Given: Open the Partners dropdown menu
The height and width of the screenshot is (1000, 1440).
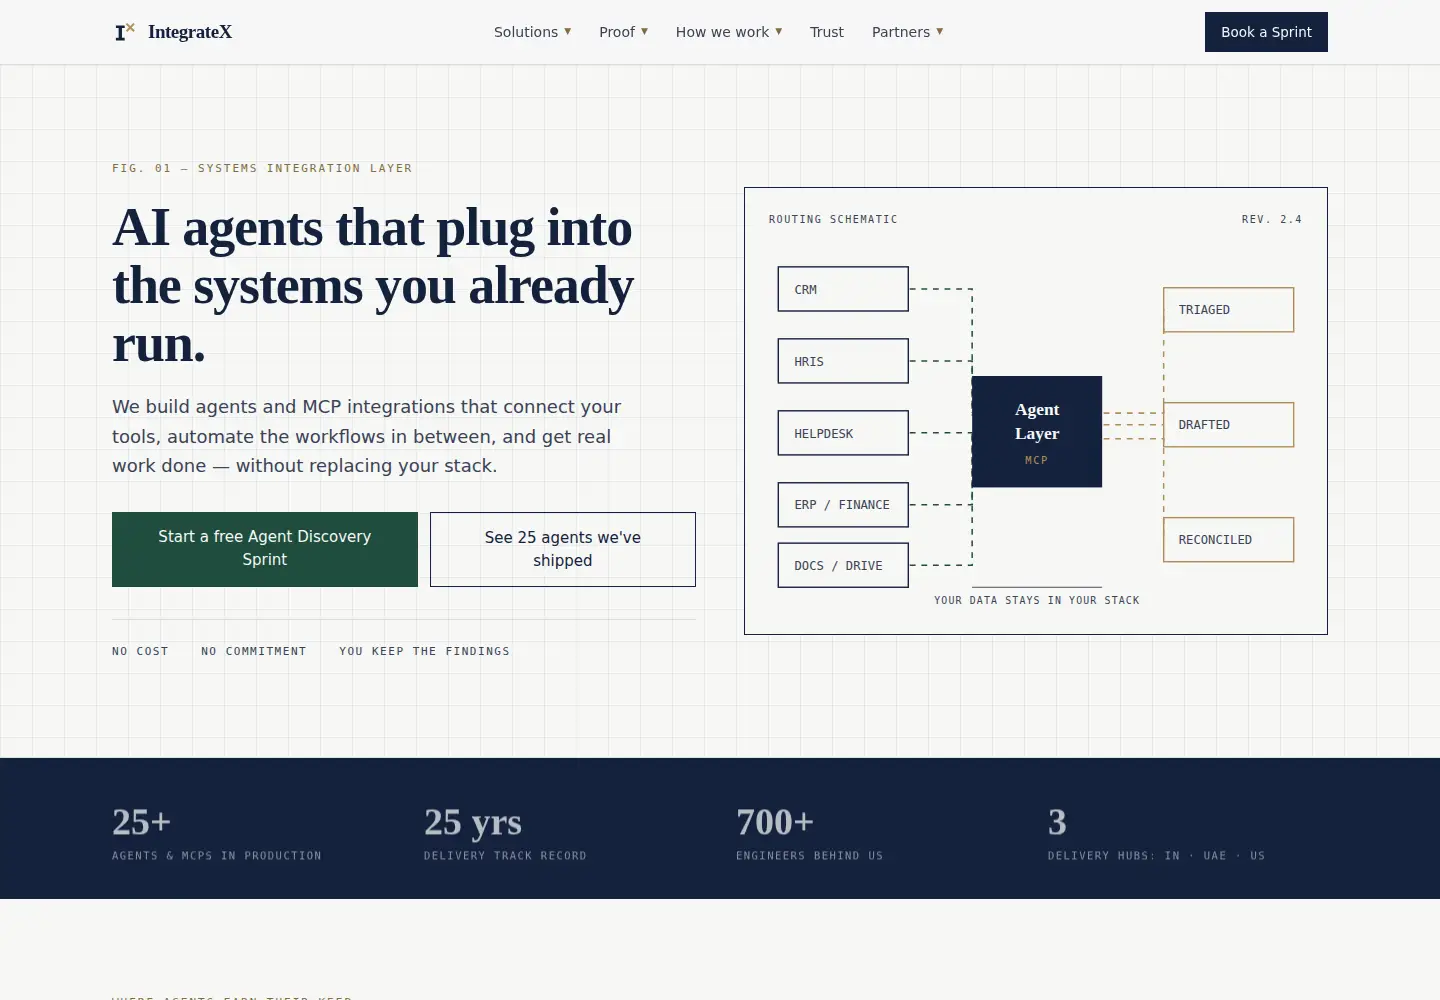Looking at the screenshot, I should coord(908,32).
